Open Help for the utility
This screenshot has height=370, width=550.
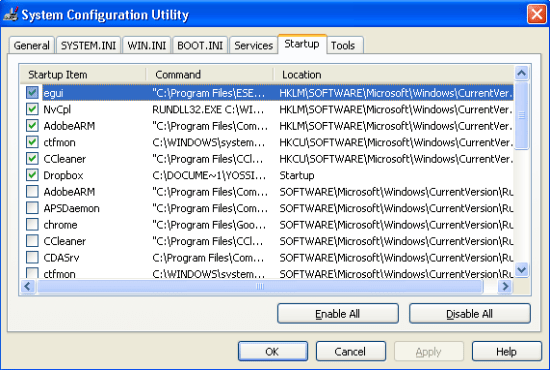click(507, 351)
